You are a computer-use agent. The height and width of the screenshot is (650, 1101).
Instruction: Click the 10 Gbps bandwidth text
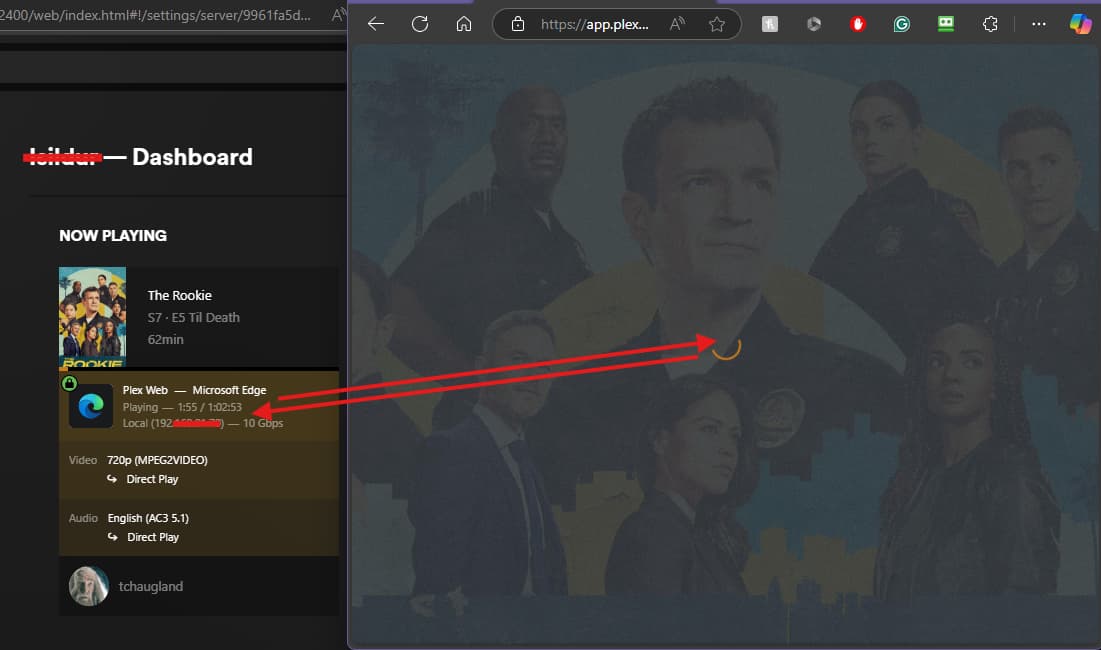tap(263, 423)
